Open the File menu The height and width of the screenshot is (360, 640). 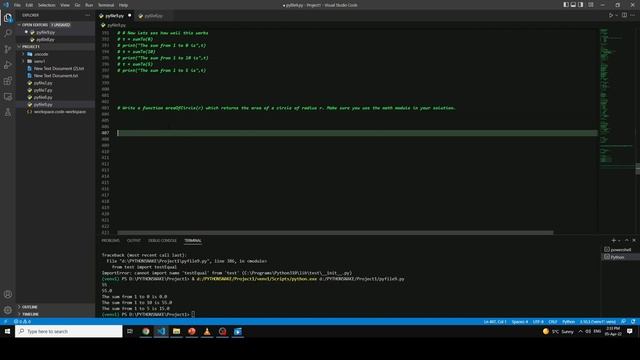[17, 5]
